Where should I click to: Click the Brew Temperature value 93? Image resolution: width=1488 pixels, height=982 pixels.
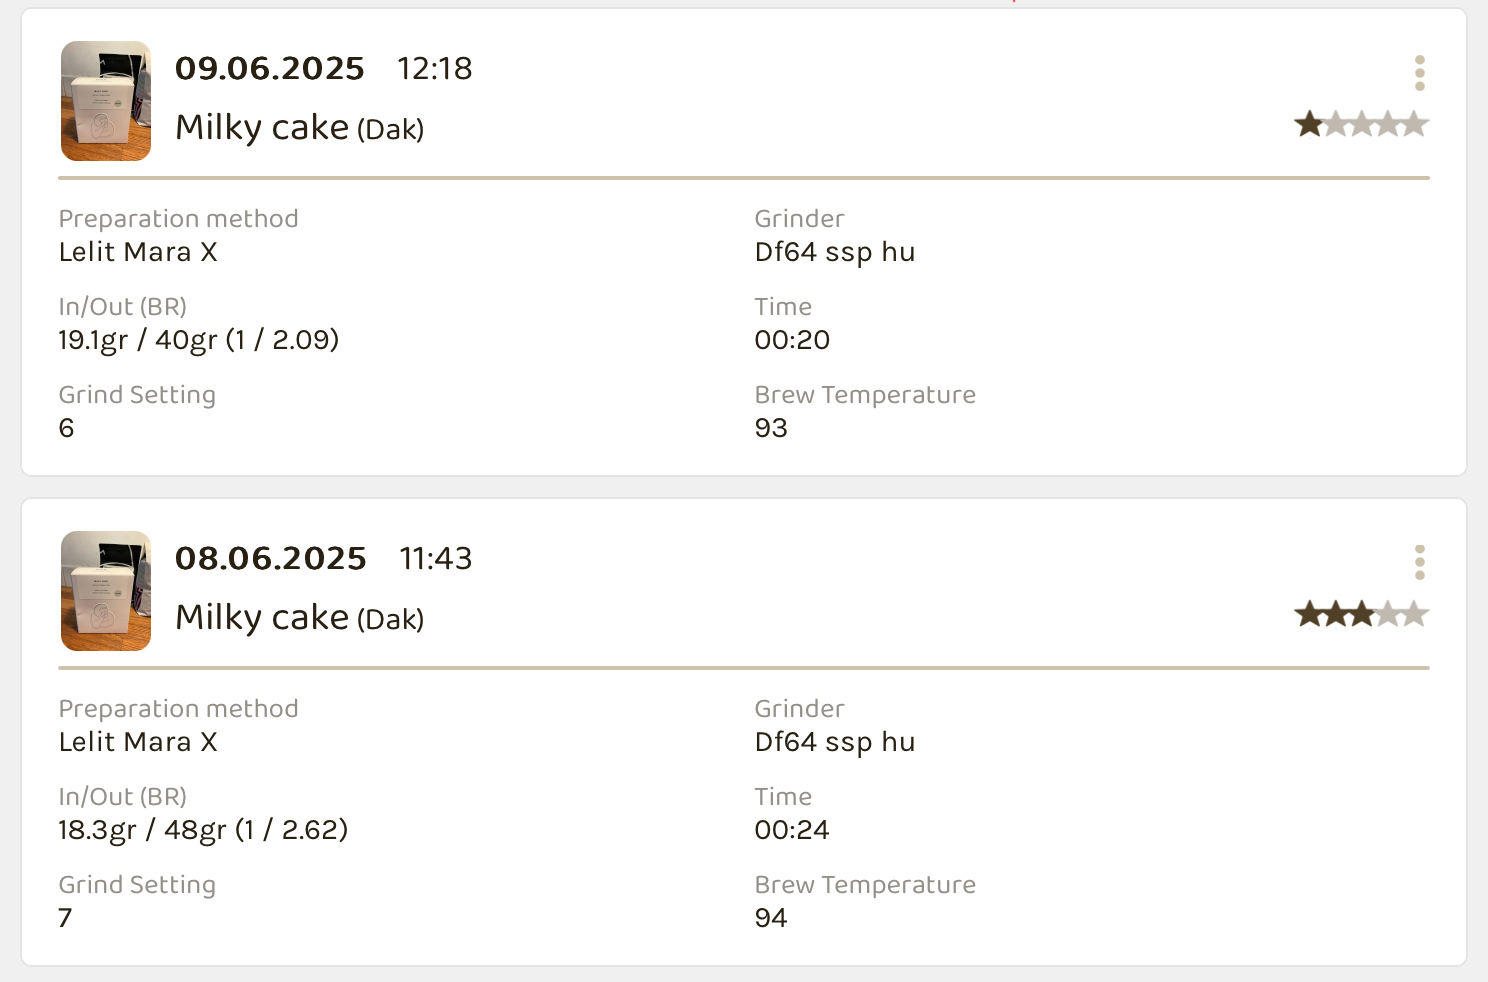pyautogui.click(x=771, y=428)
